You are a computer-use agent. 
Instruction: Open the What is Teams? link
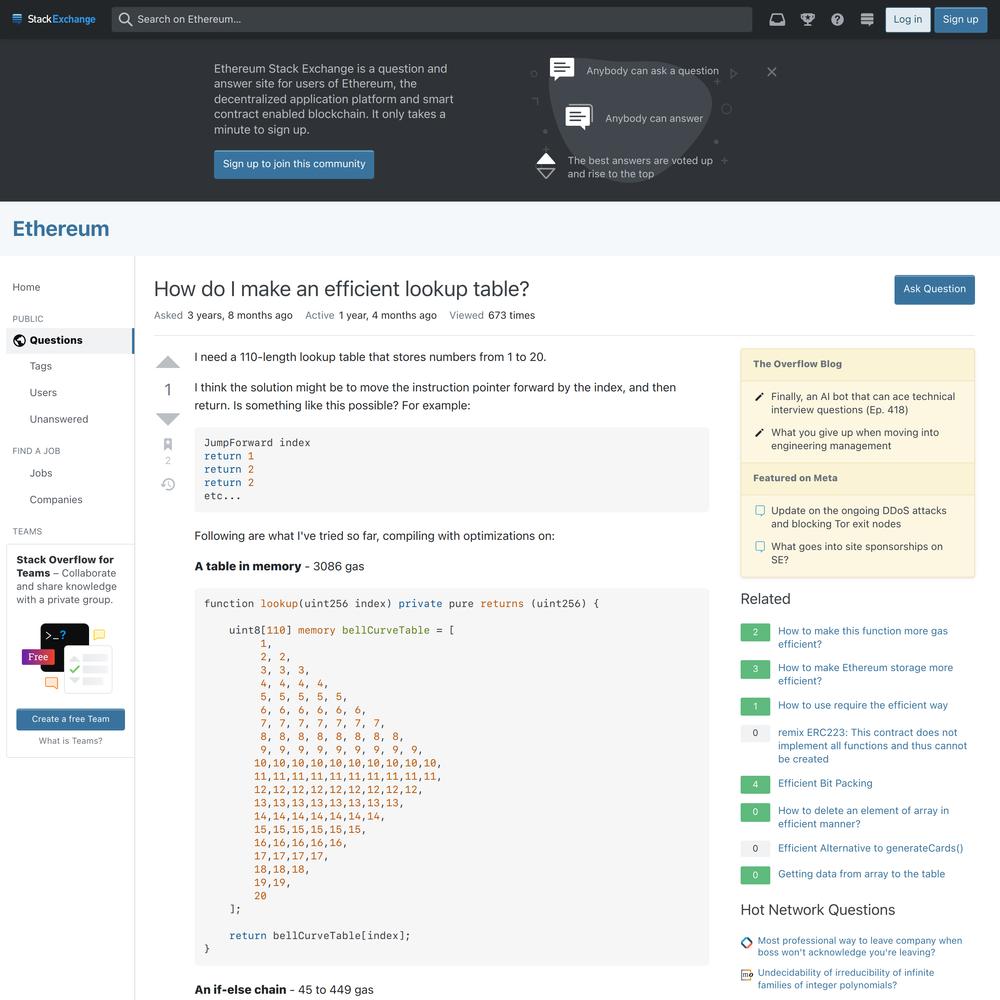point(70,740)
